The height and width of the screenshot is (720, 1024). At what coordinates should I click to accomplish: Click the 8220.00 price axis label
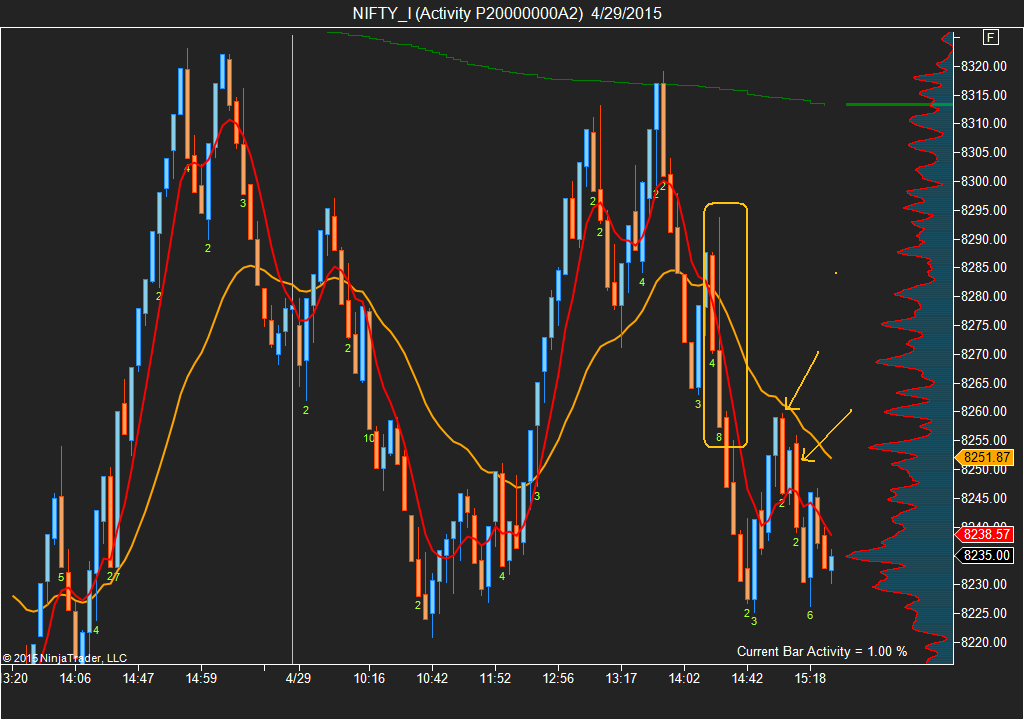click(984, 642)
